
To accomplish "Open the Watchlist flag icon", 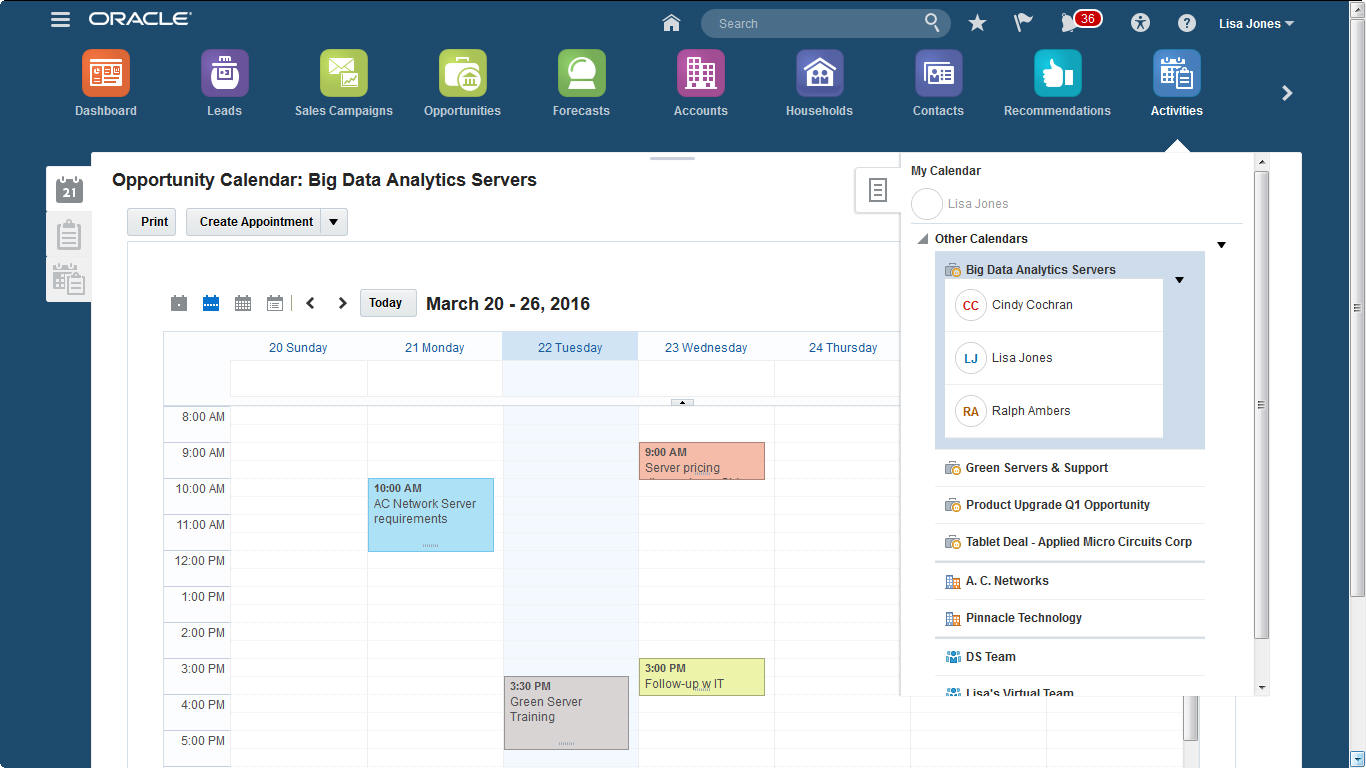I will click(x=1023, y=23).
